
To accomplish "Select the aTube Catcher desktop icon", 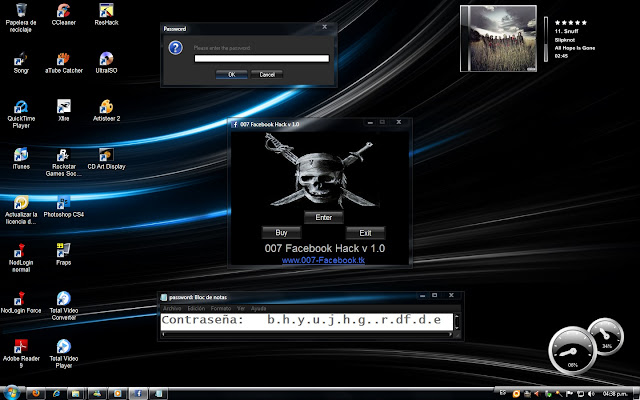I will click(63, 63).
